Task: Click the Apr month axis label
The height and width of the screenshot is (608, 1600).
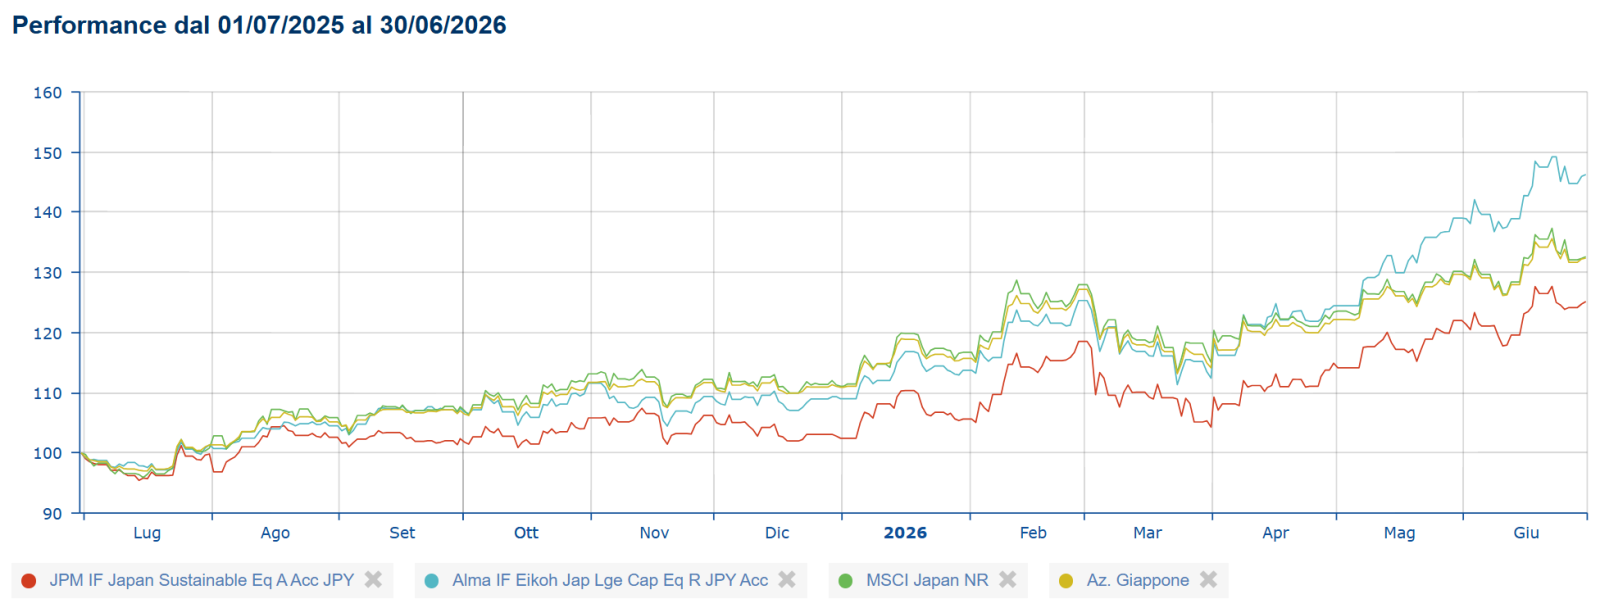Action: pyautogui.click(x=1275, y=533)
